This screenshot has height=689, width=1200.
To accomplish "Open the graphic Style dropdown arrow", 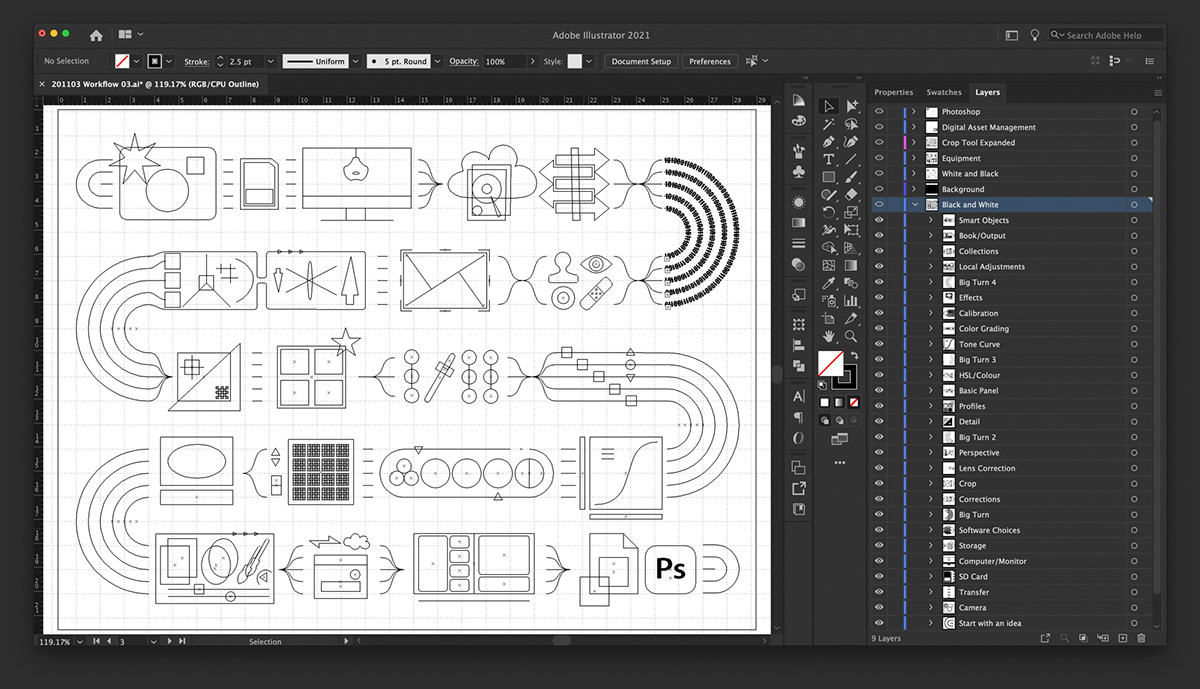I will click(591, 61).
